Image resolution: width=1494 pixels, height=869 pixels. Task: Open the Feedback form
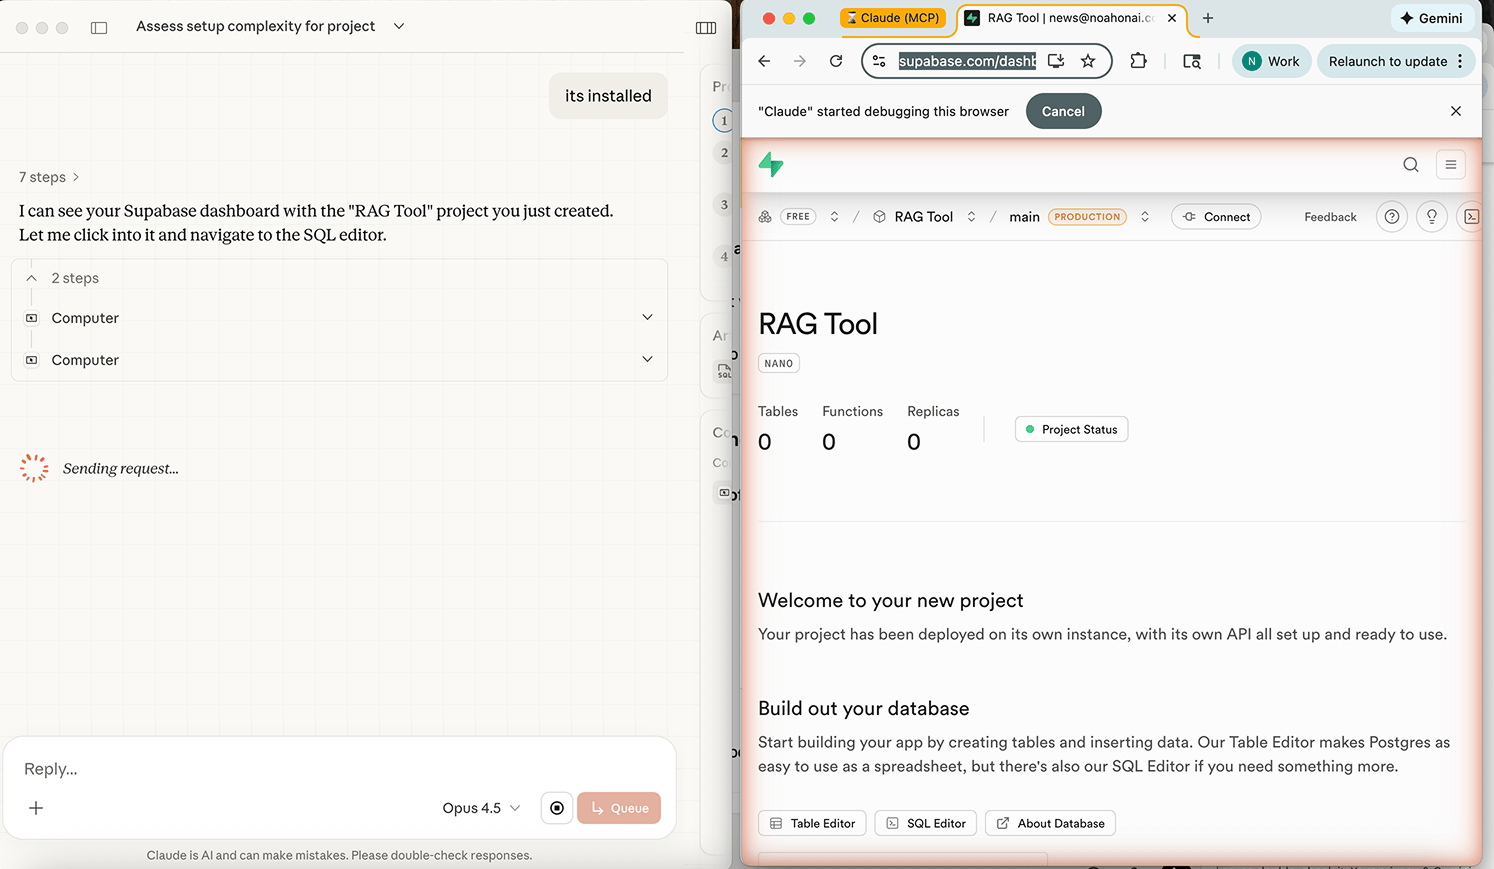[1330, 217]
